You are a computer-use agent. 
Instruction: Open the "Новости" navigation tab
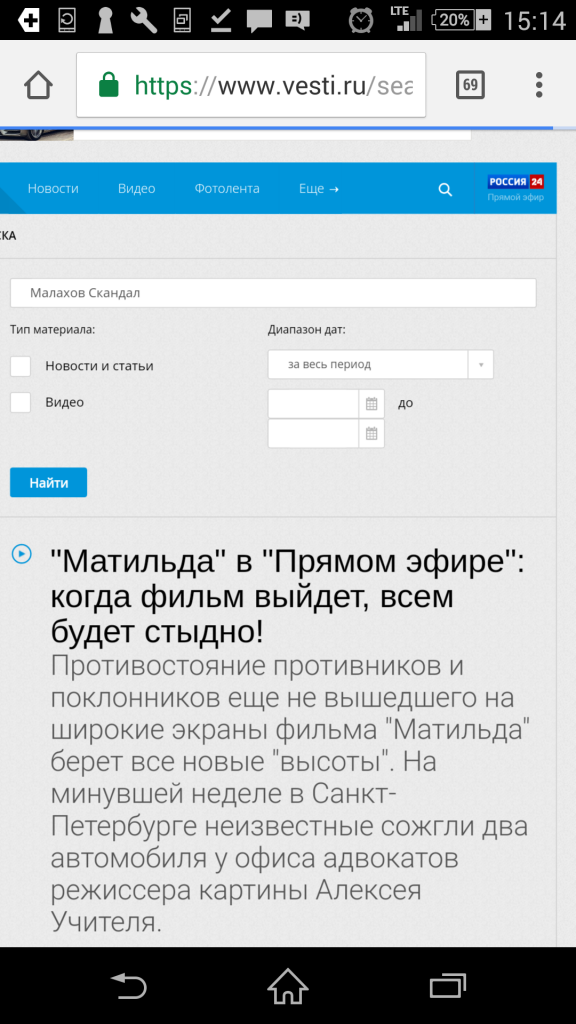(x=53, y=189)
